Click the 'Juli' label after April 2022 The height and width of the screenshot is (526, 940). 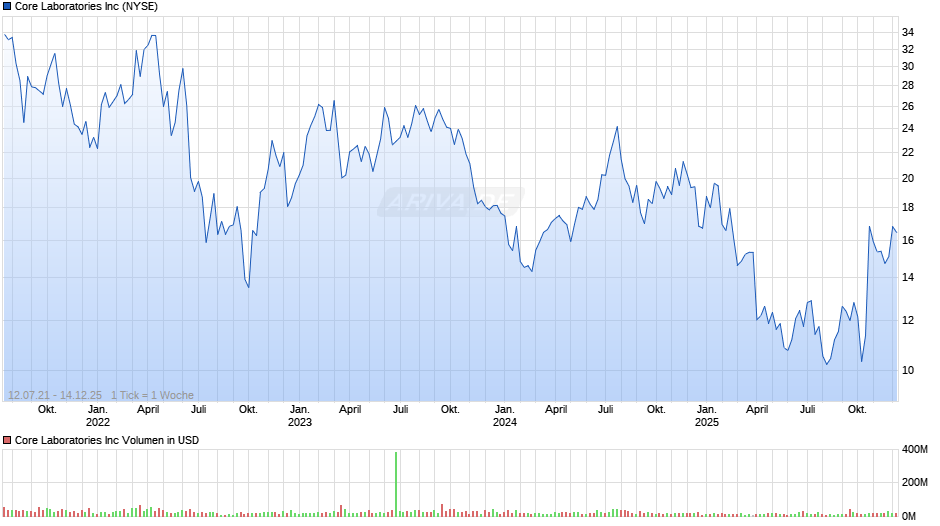pyautogui.click(x=198, y=409)
